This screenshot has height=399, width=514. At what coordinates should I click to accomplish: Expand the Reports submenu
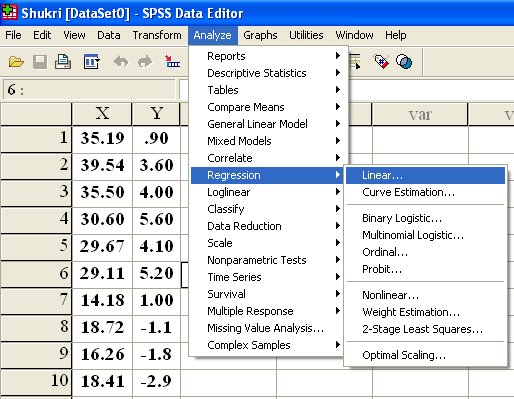point(267,56)
